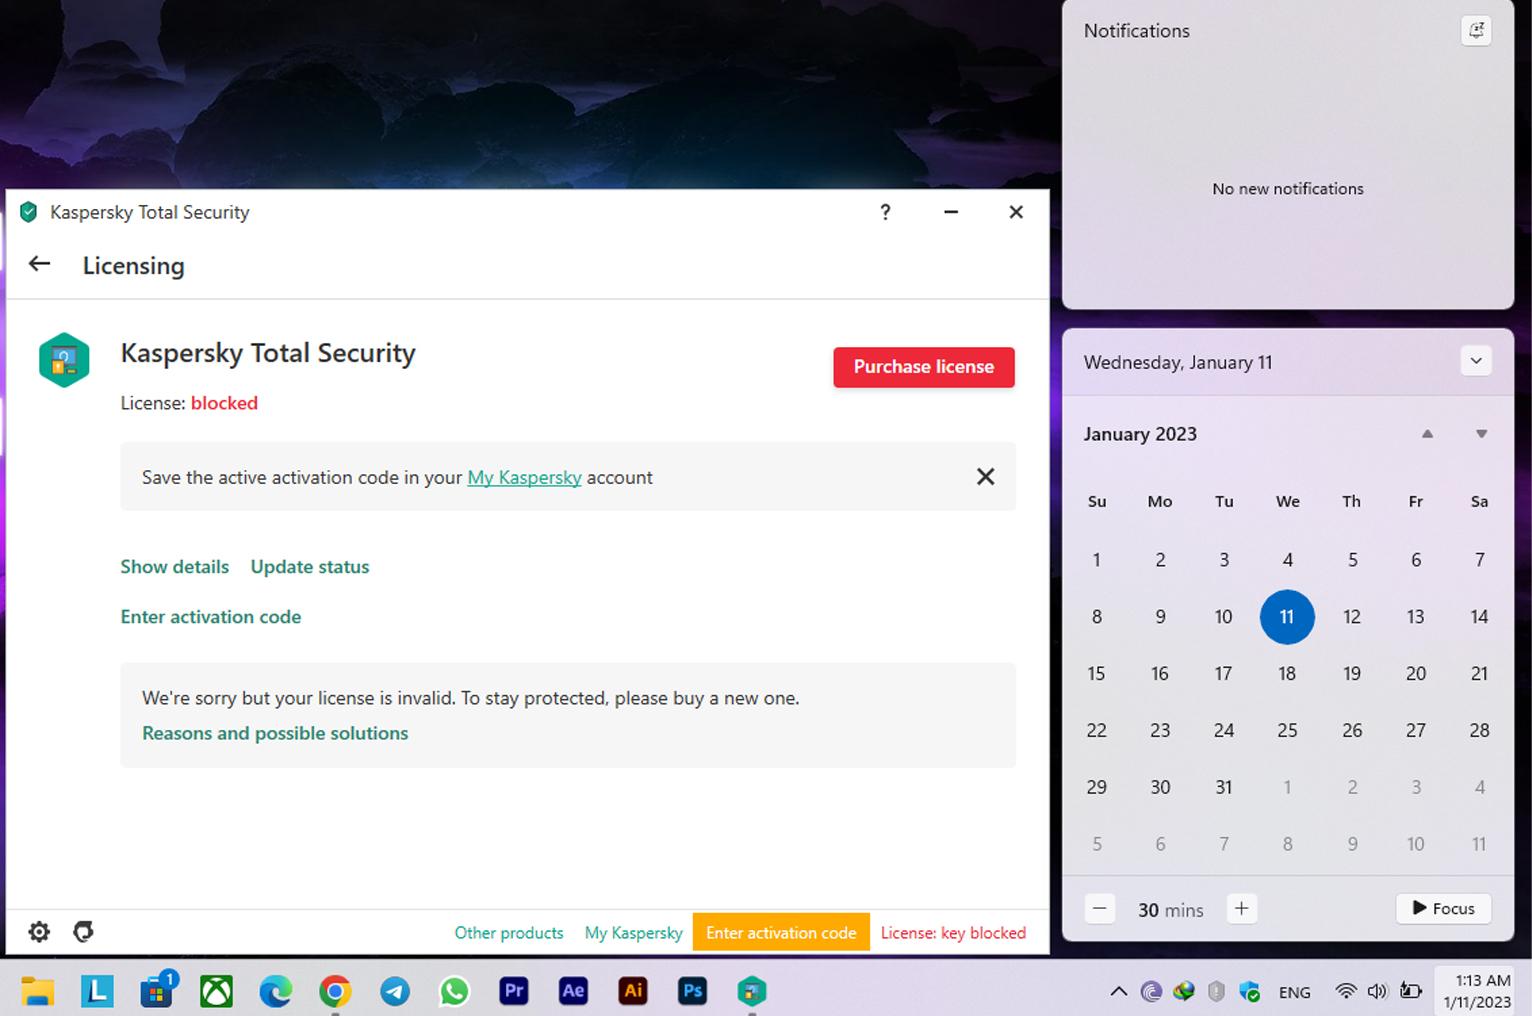Select January 18 in calendar
This screenshot has width=1532, height=1016.
coord(1287,674)
